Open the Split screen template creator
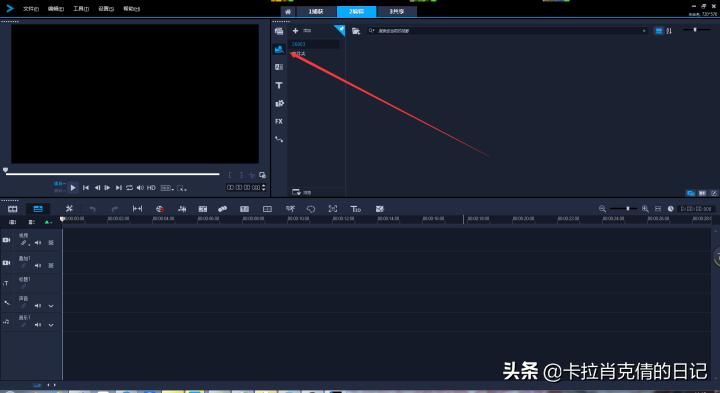 267,209
